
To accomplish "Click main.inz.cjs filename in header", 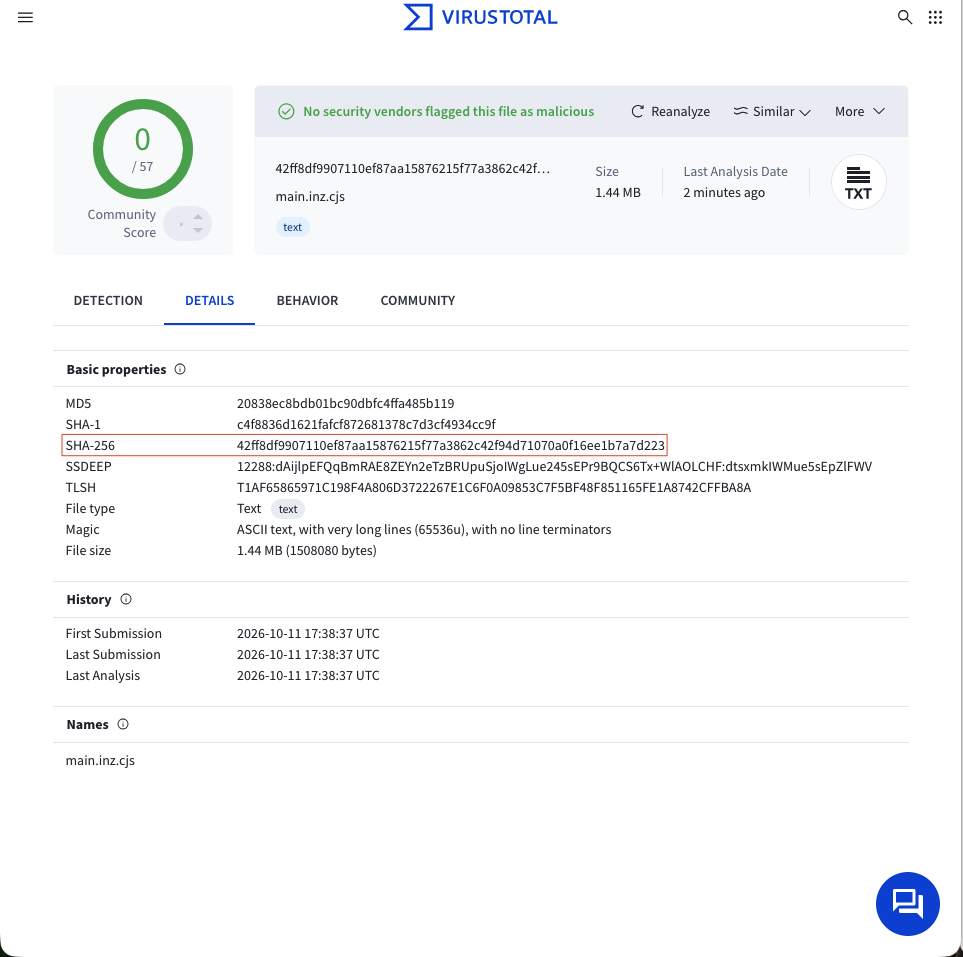I will coord(310,197).
